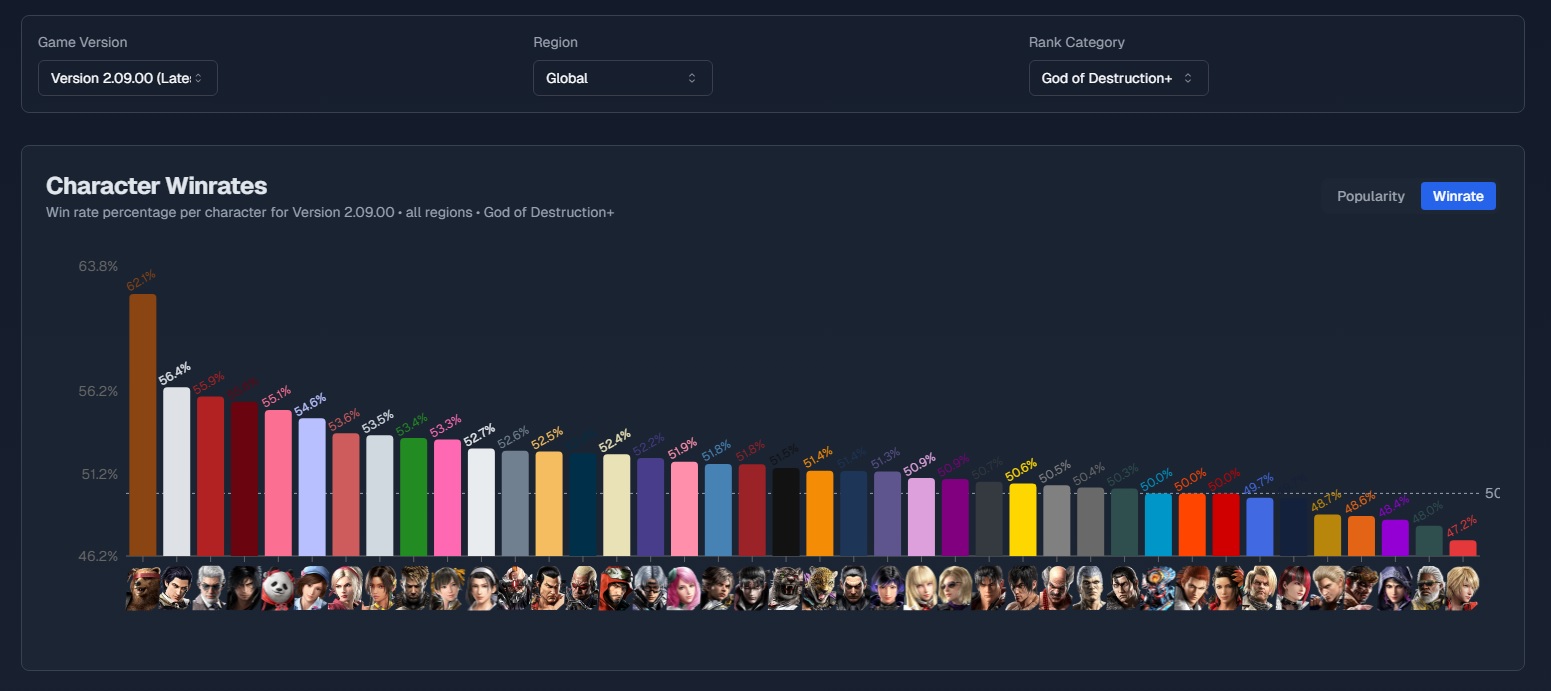Click the white 56.4% winrate bar
This screenshot has width=1551, height=691.
(x=177, y=471)
